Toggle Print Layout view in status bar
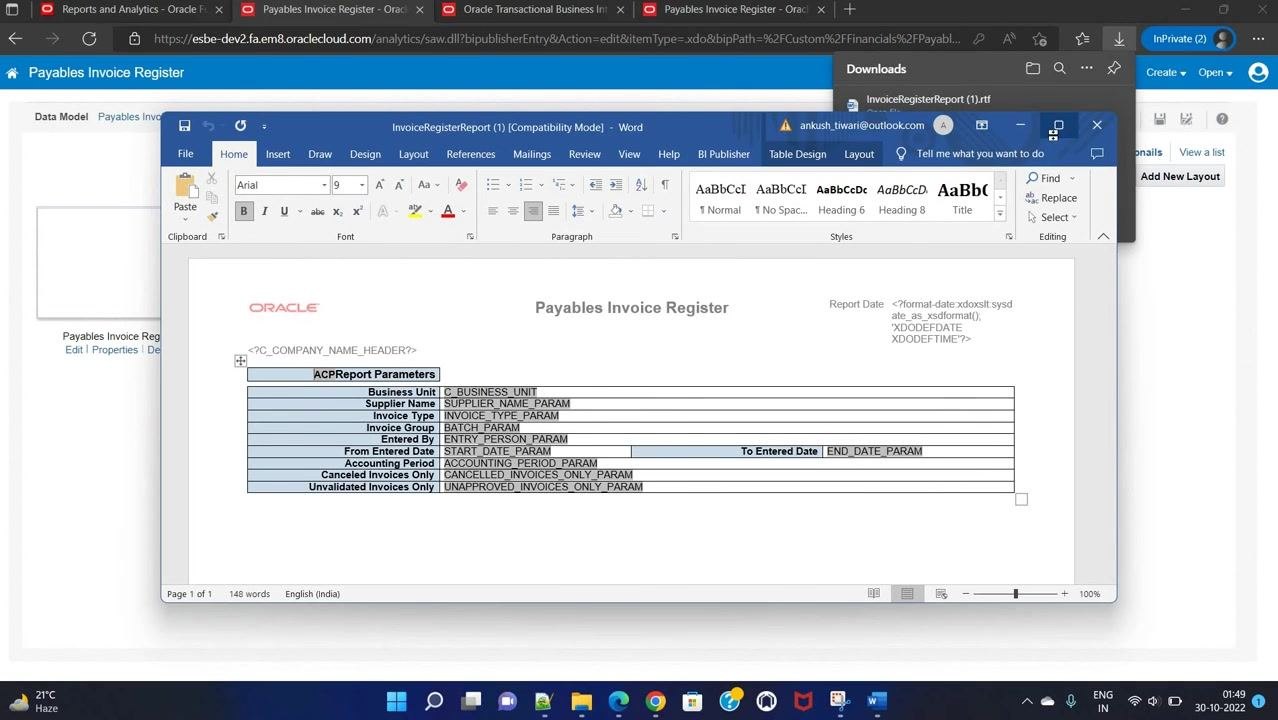 point(907,594)
